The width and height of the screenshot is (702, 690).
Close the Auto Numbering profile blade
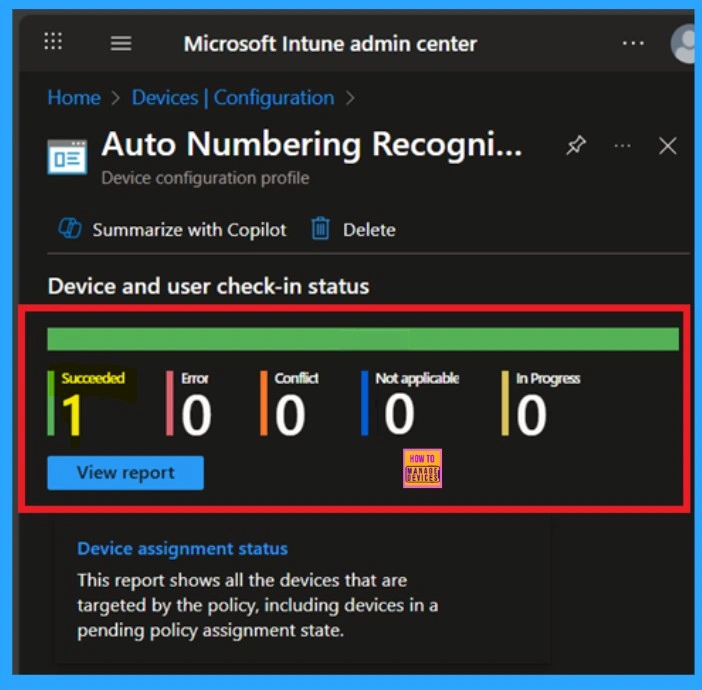(668, 146)
